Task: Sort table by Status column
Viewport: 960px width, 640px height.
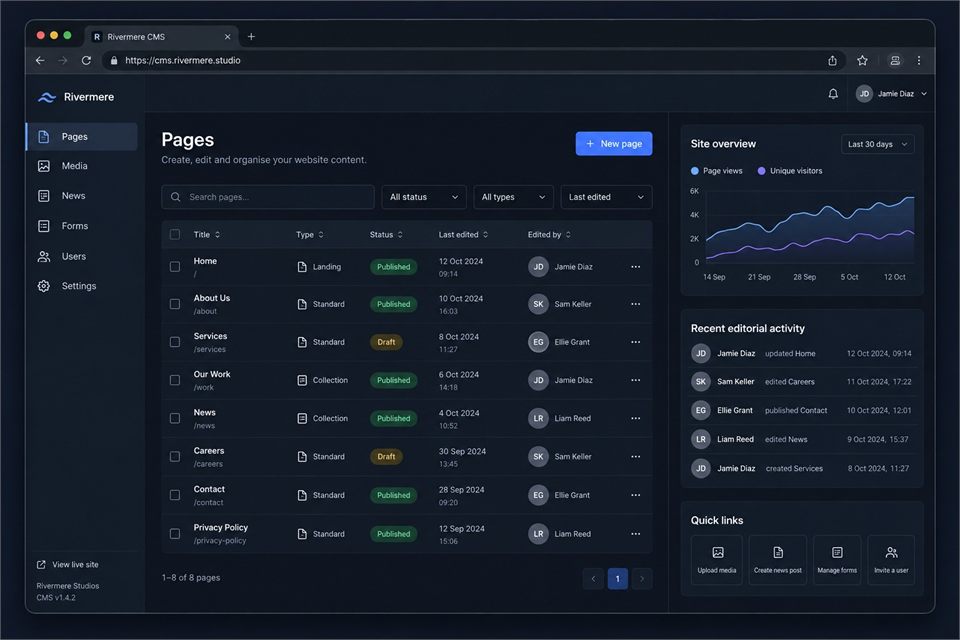Action: (x=386, y=235)
